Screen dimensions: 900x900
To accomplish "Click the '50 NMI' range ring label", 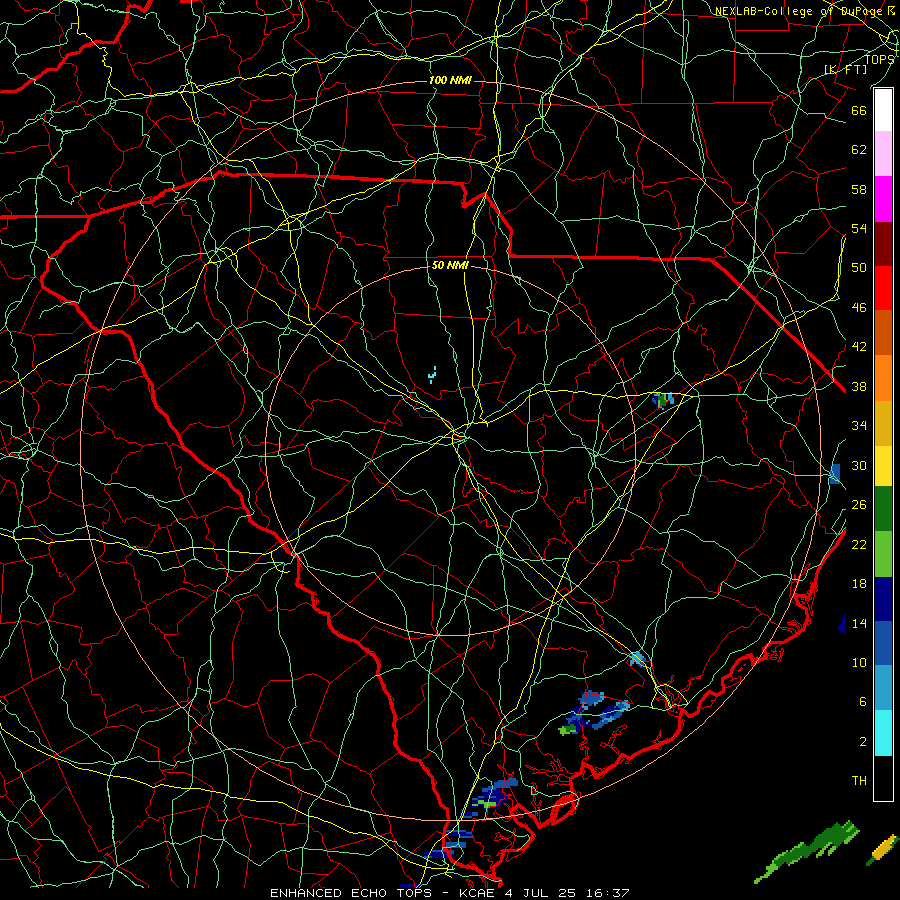I will 450,265.
